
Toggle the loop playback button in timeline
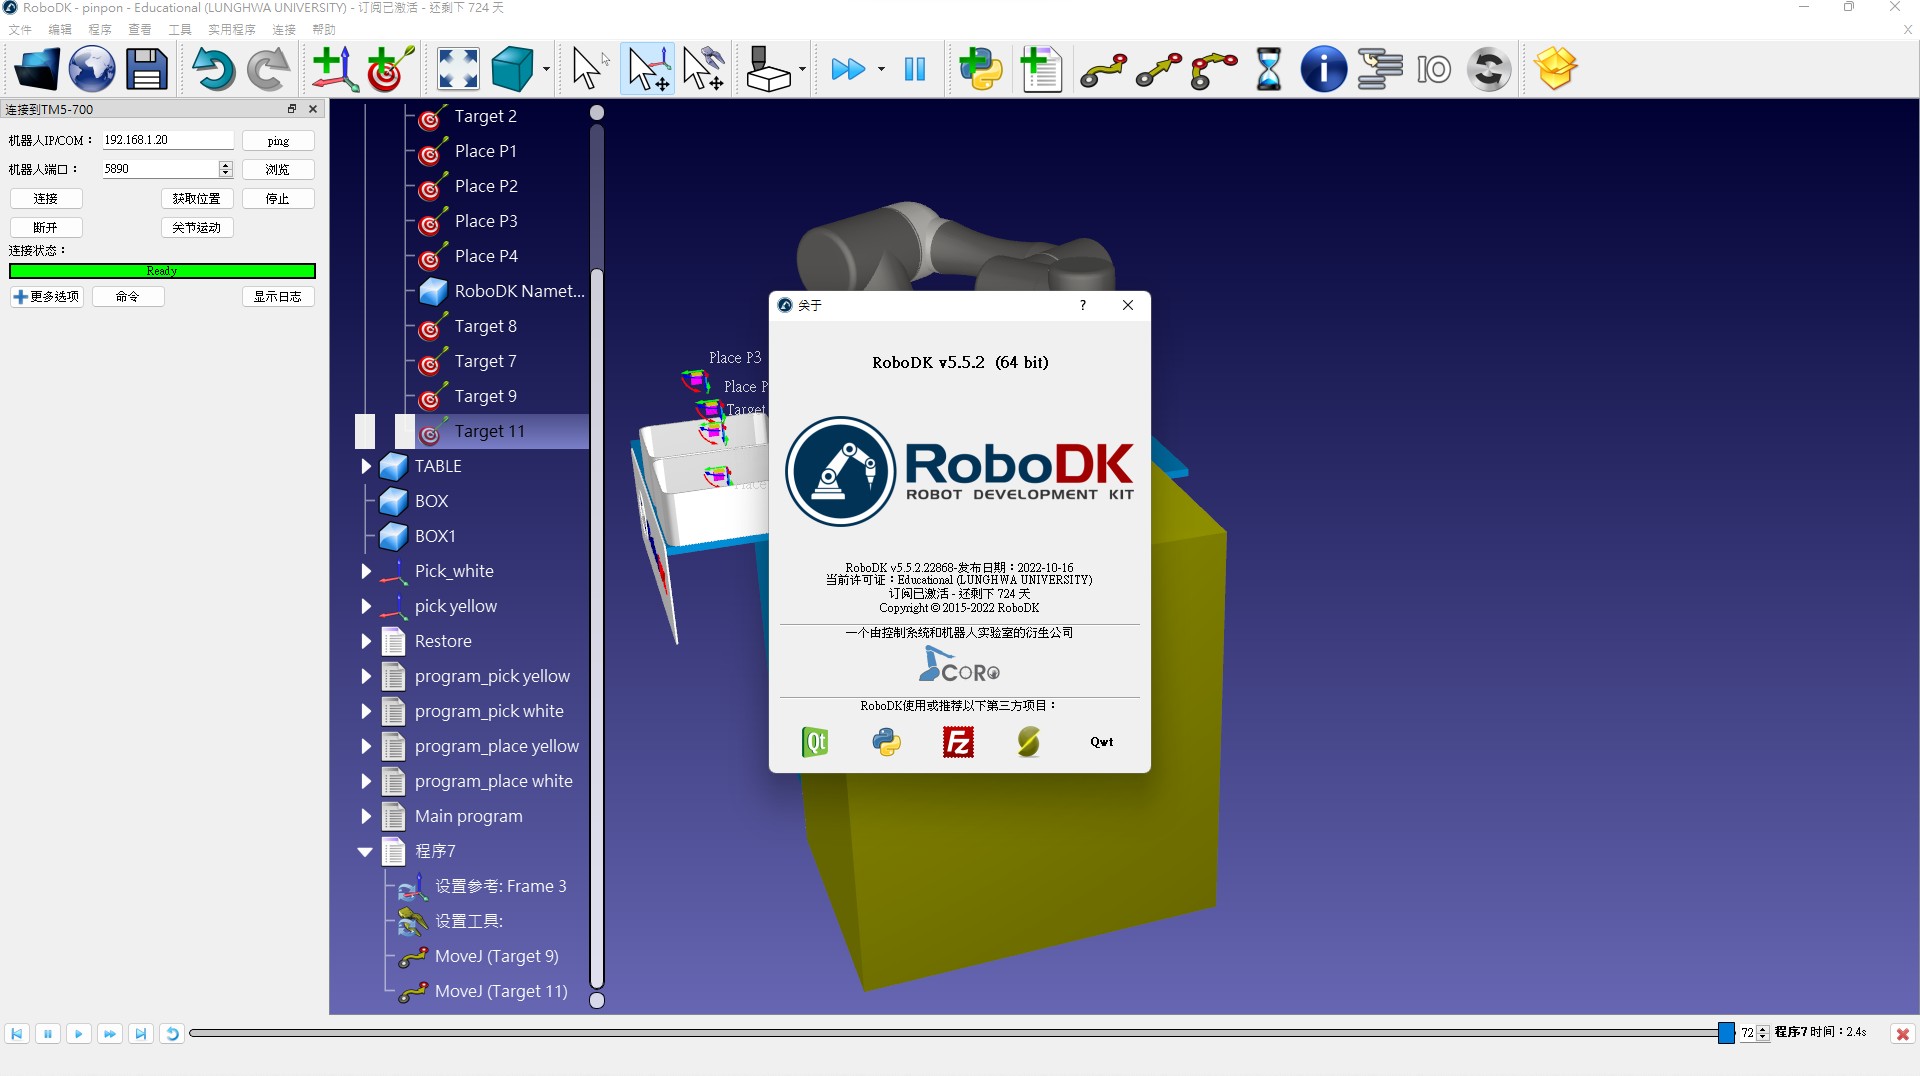click(172, 1034)
